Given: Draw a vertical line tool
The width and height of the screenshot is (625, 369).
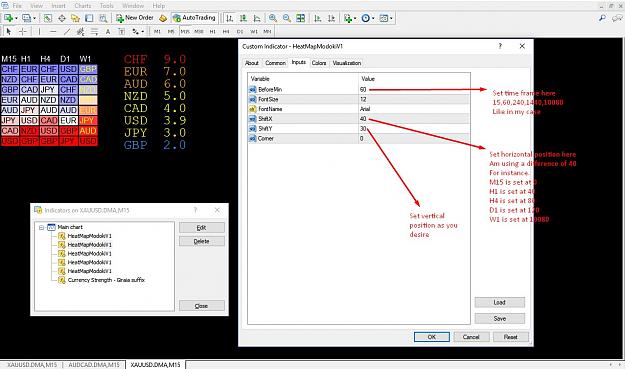Looking at the screenshot, I should [x=39, y=31].
